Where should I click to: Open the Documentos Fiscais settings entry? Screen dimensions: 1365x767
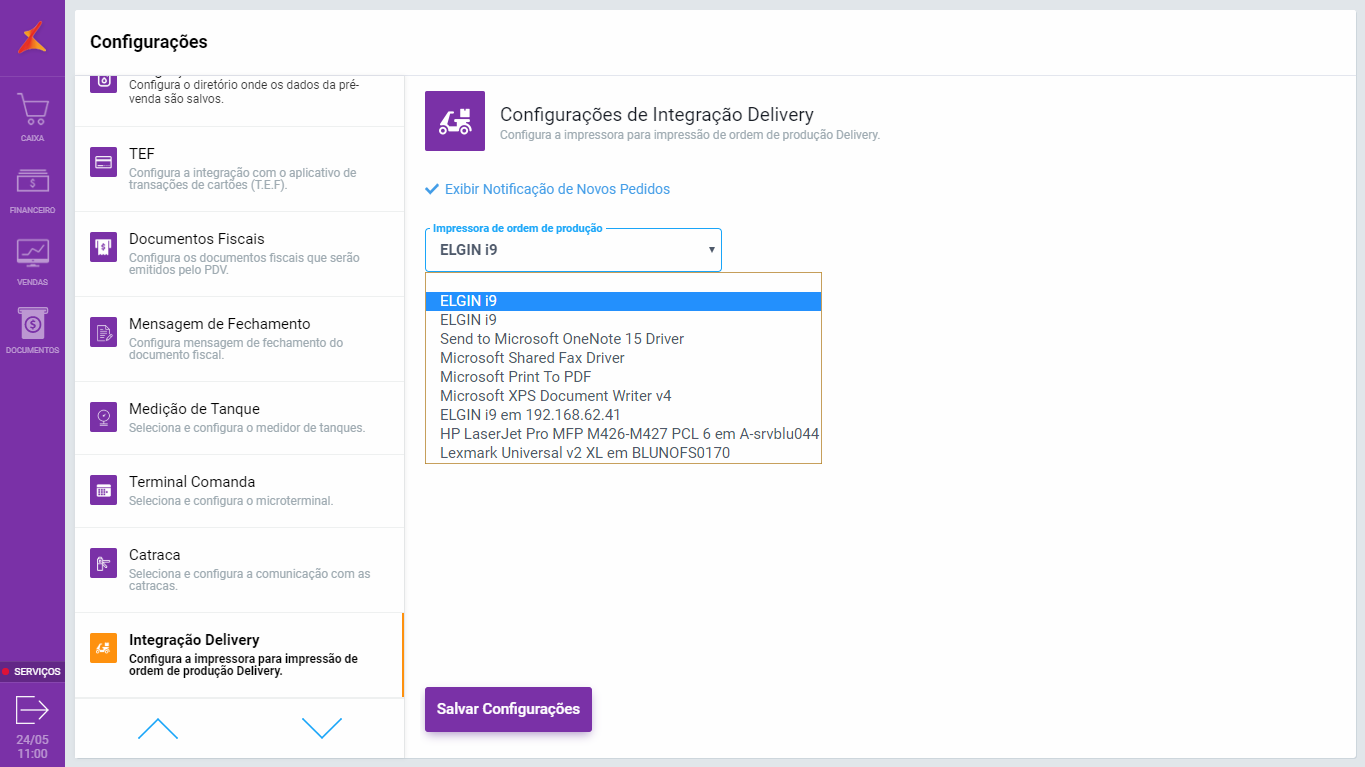[239, 254]
